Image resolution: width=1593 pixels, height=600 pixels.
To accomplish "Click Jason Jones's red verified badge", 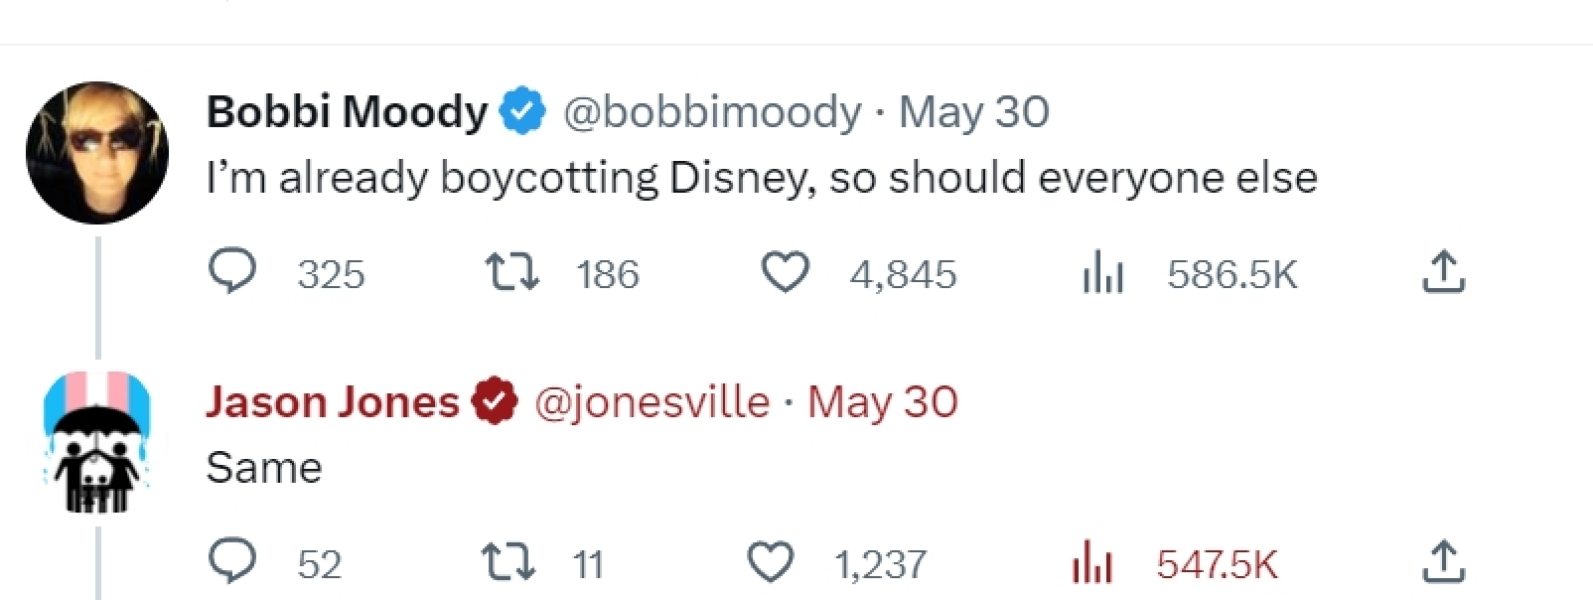I will 495,402.
